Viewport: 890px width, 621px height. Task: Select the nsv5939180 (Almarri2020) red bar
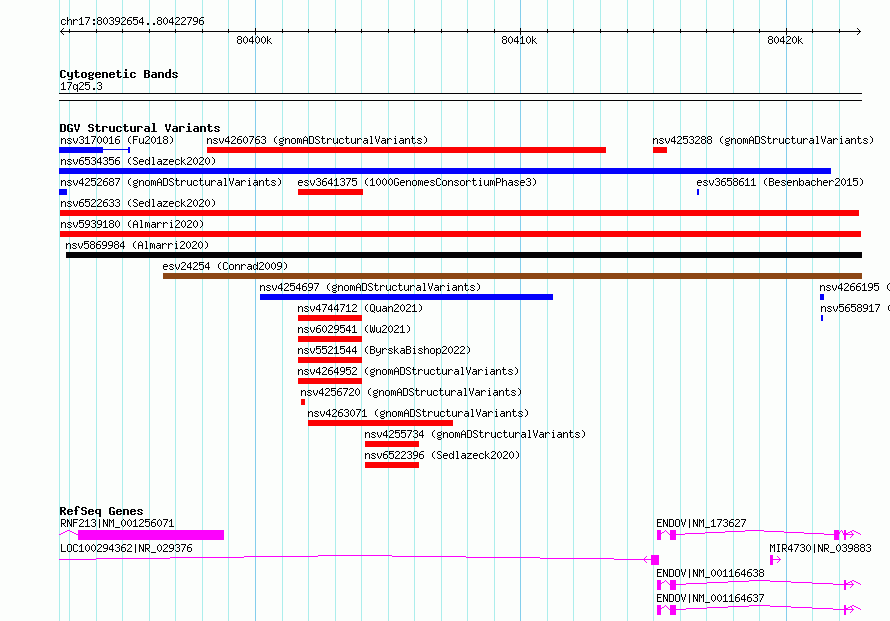tap(460, 234)
